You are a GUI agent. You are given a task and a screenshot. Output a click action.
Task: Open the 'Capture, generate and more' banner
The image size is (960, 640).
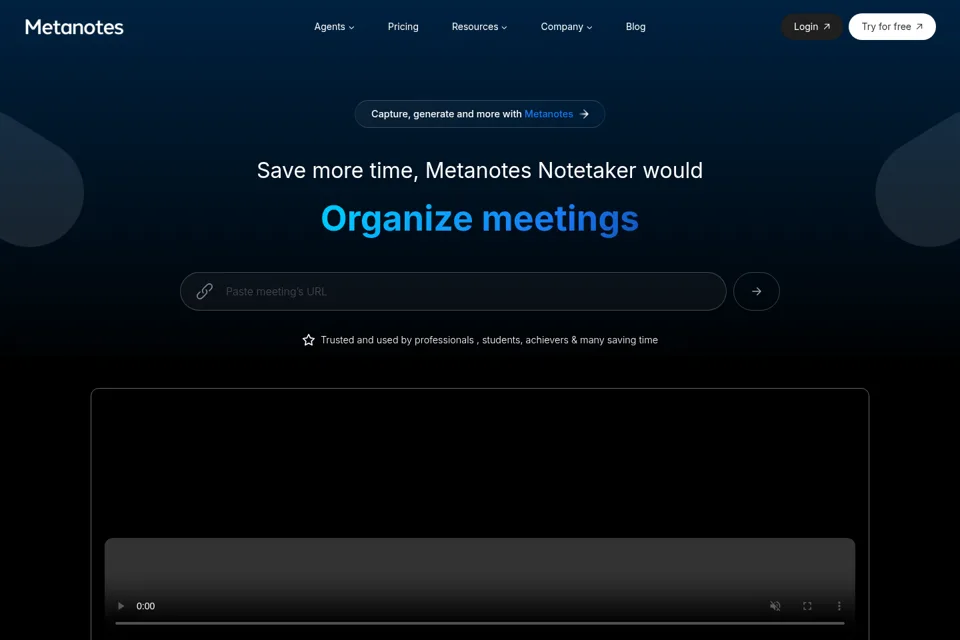[480, 114]
